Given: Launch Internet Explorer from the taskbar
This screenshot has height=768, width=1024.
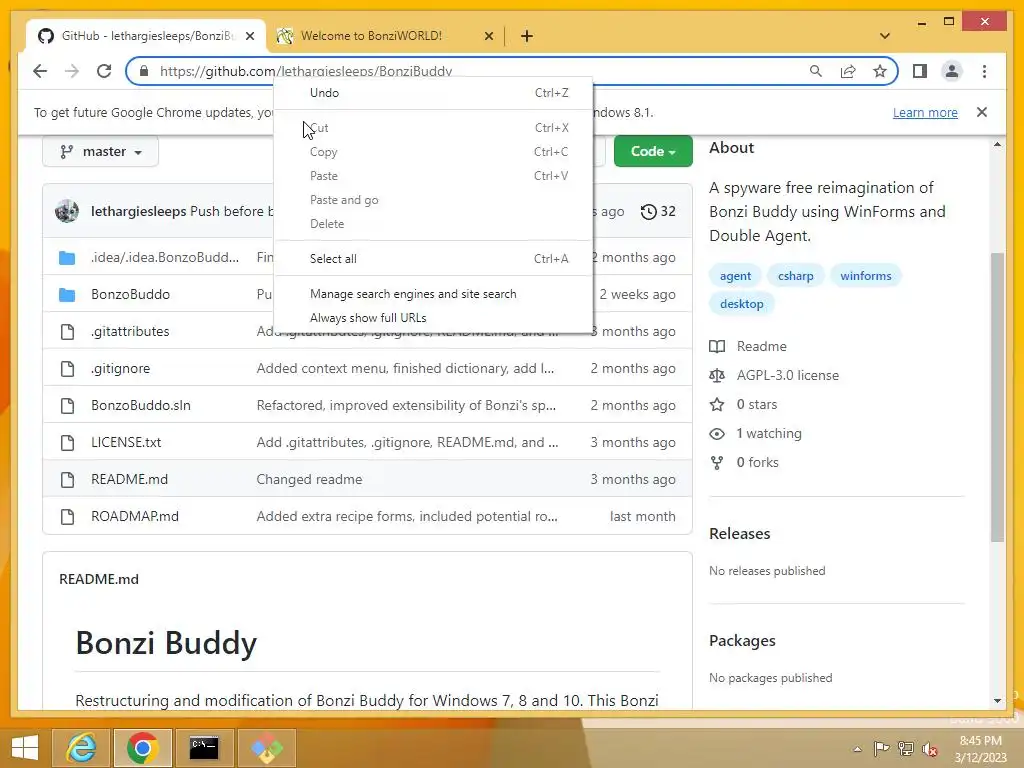Looking at the screenshot, I should pos(81,748).
